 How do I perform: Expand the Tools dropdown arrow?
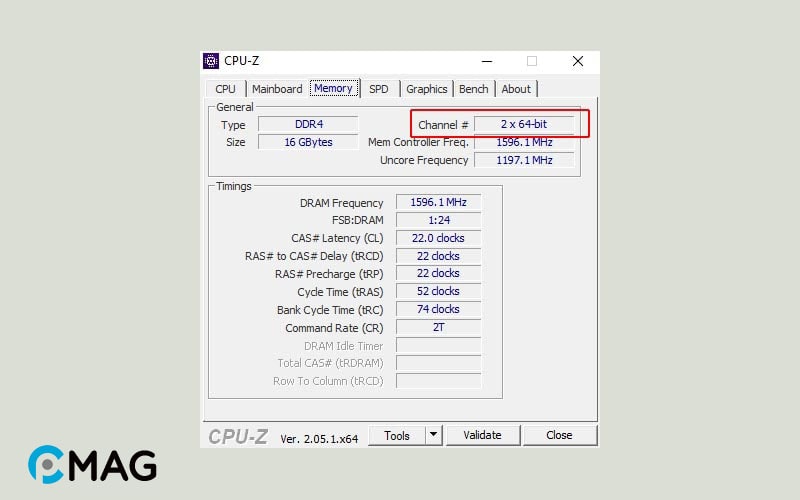click(433, 435)
